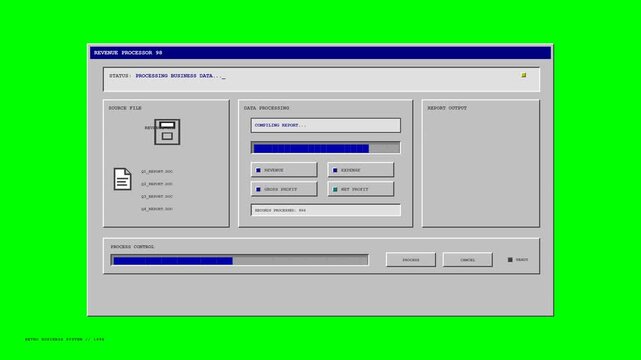Click the Cancel button

pos(468,259)
